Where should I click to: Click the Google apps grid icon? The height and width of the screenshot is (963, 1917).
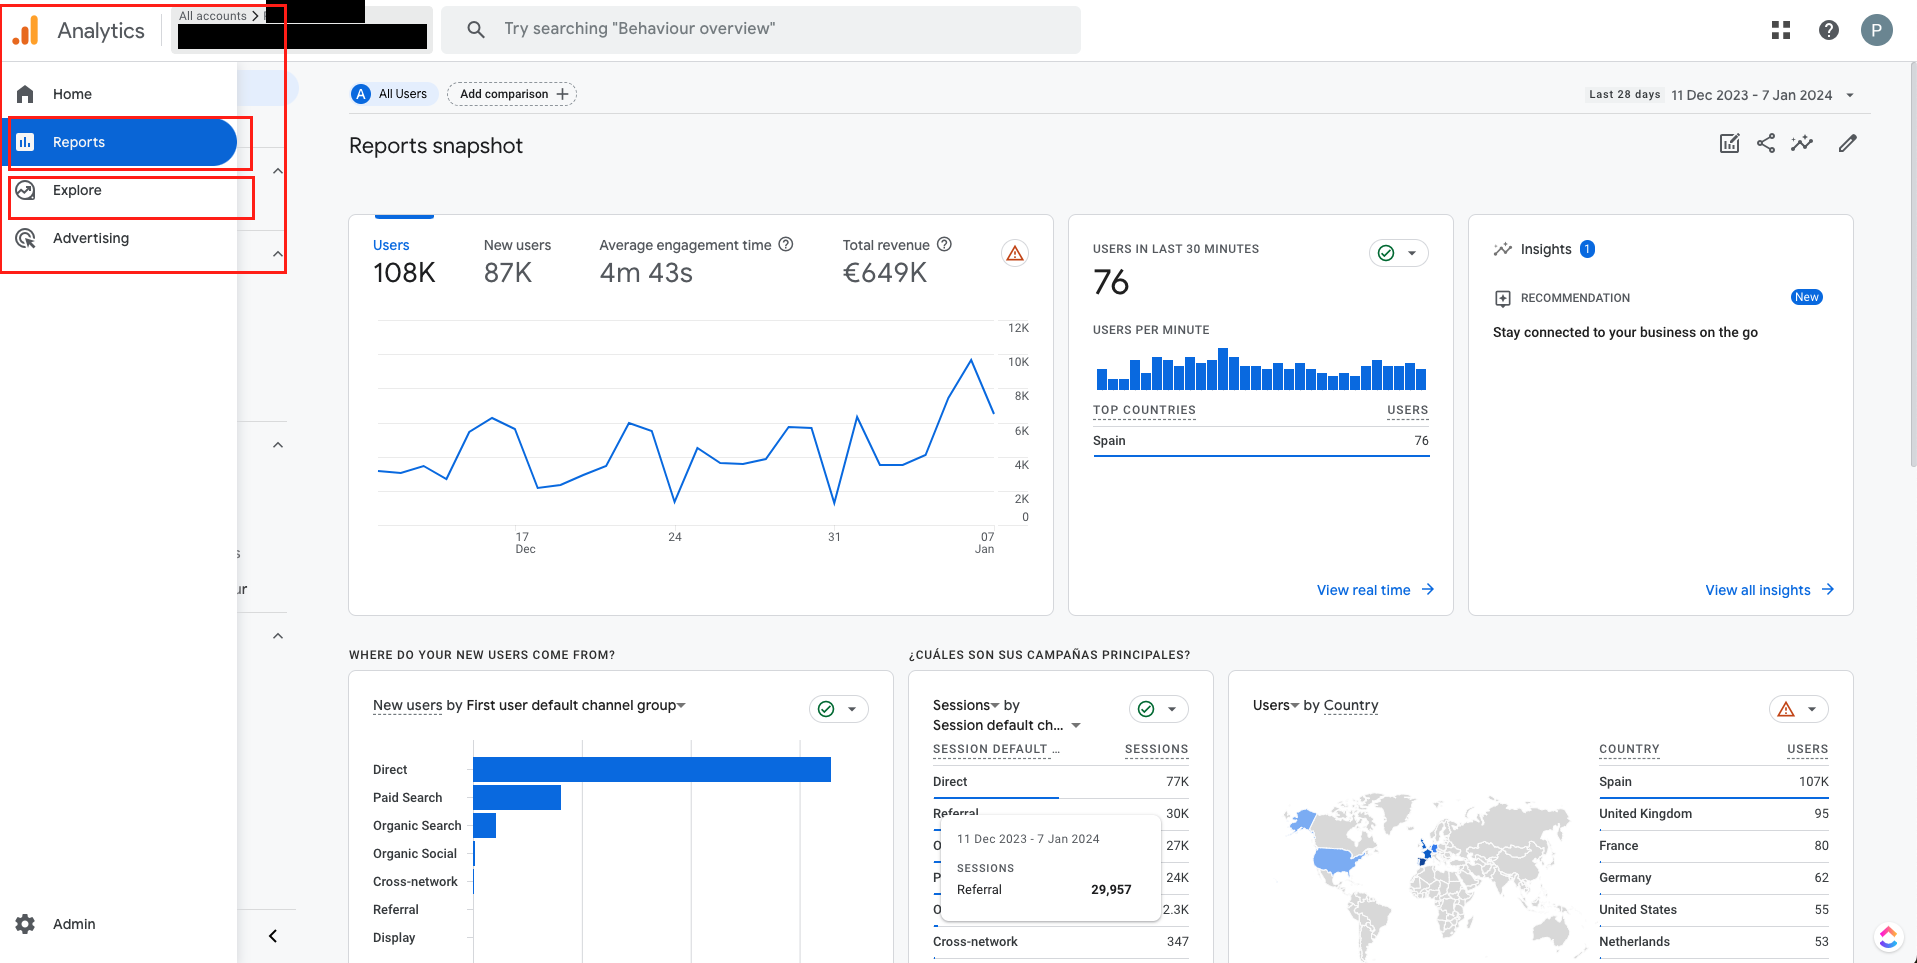tap(1780, 30)
